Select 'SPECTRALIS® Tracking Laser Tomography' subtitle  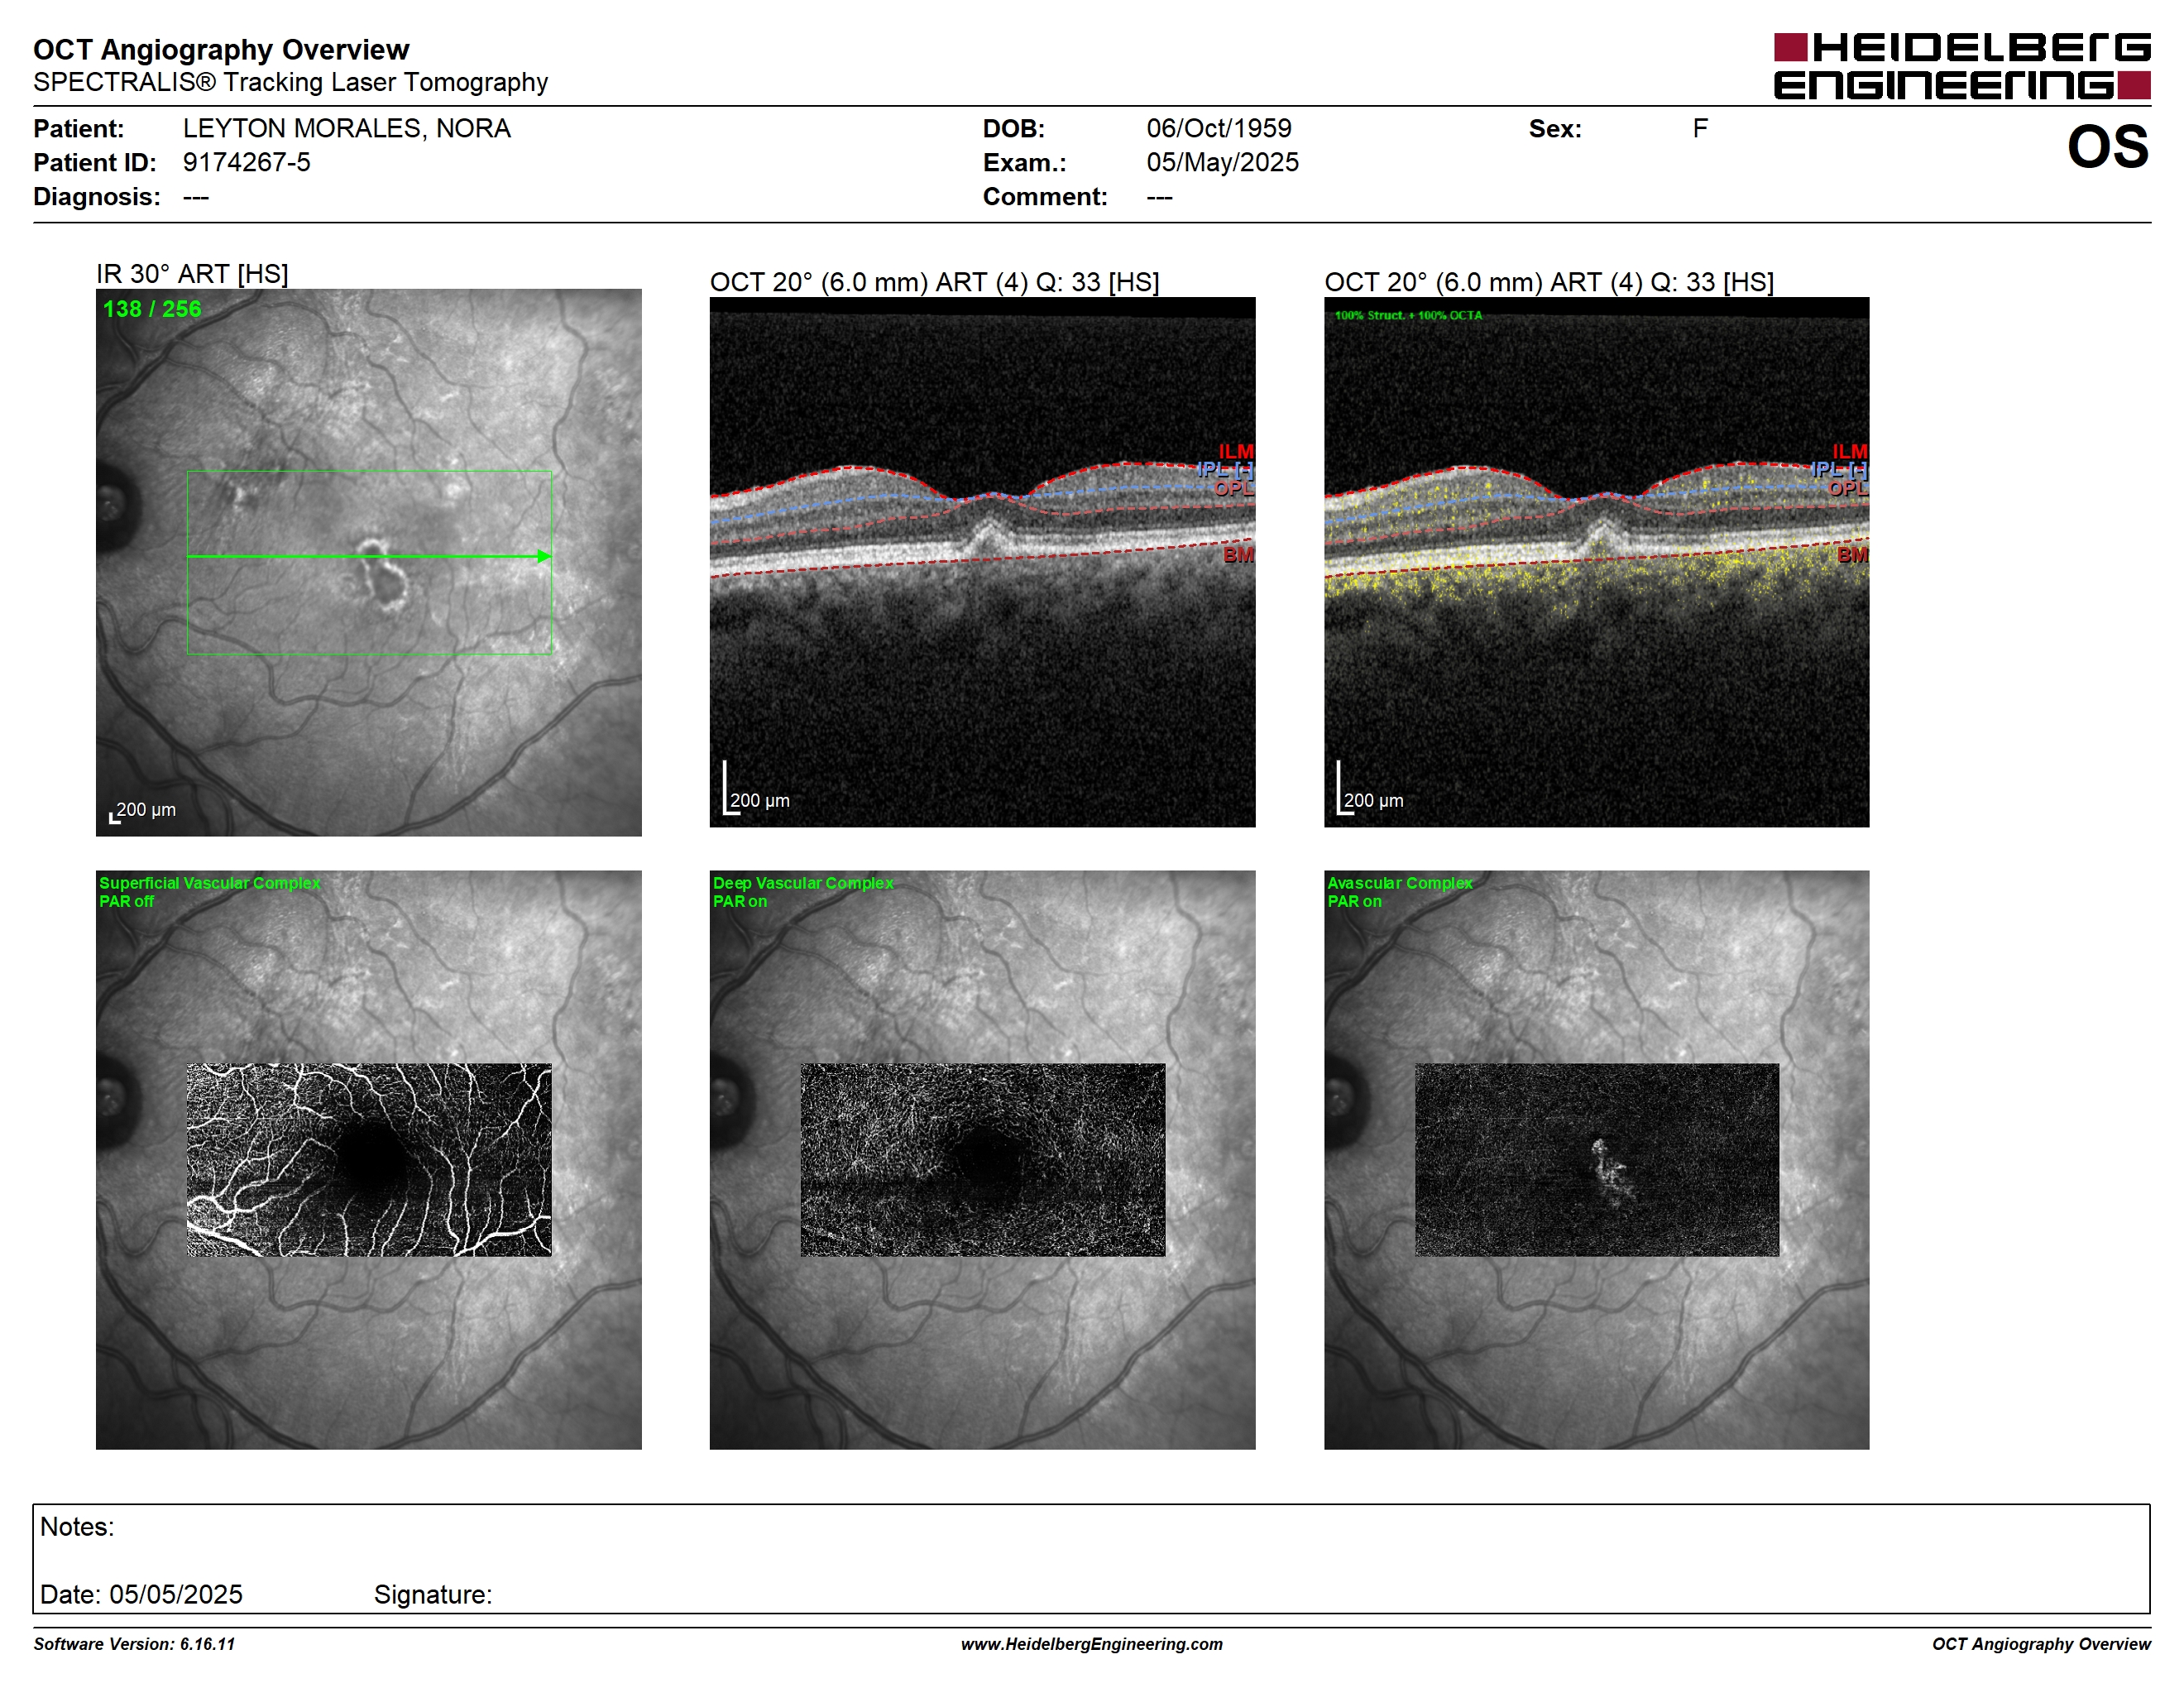pyautogui.click(x=290, y=82)
